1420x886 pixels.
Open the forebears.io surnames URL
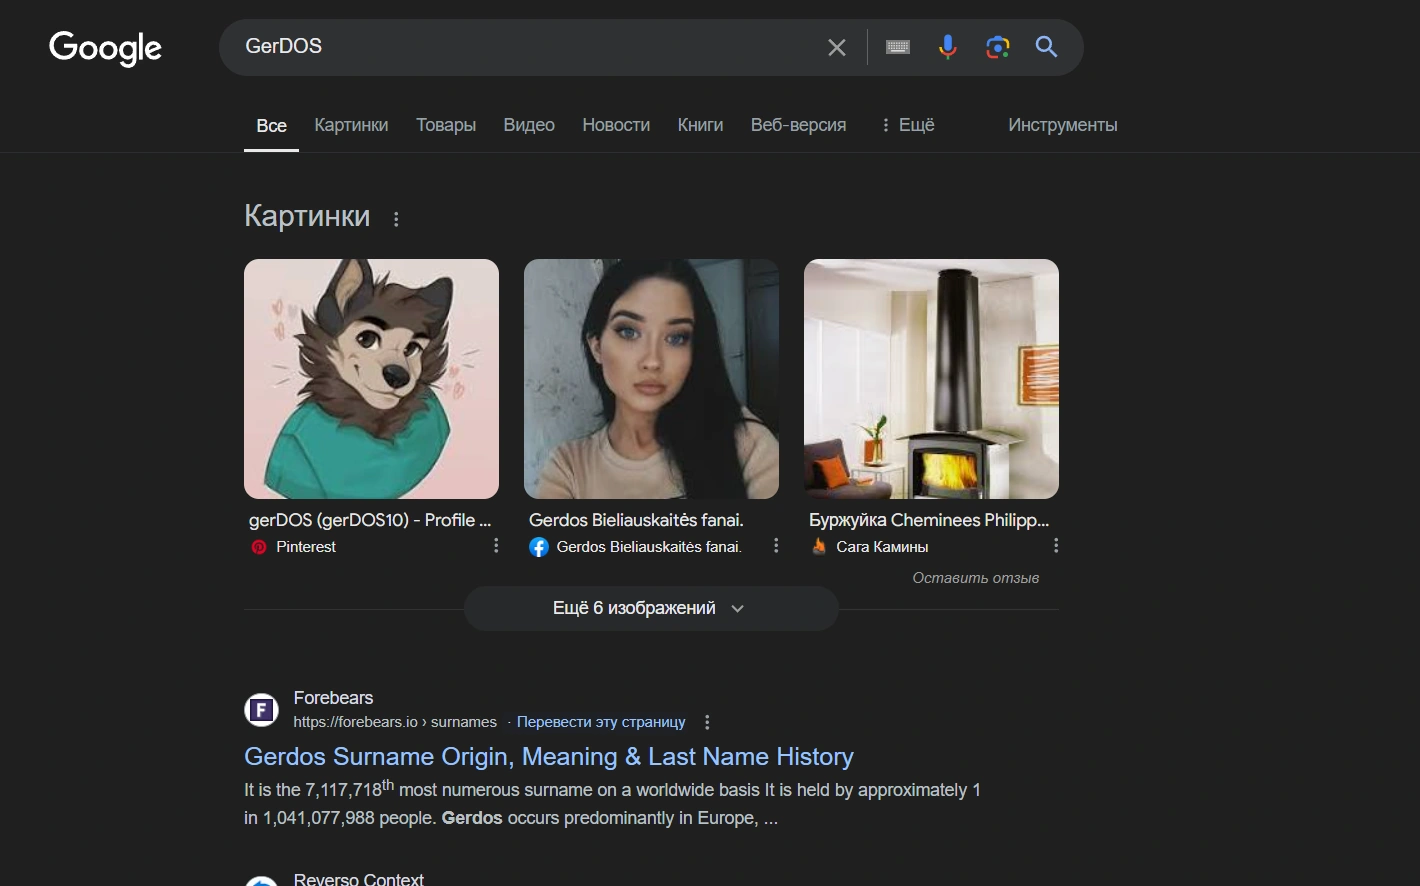click(x=395, y=722)
